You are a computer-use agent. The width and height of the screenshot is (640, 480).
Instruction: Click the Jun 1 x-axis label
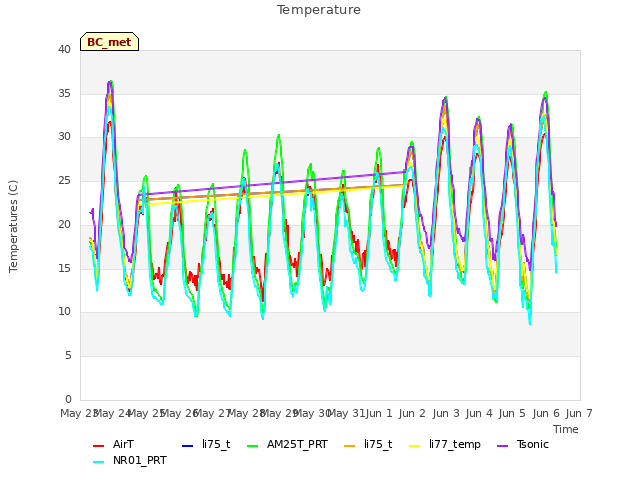(379, 413)
